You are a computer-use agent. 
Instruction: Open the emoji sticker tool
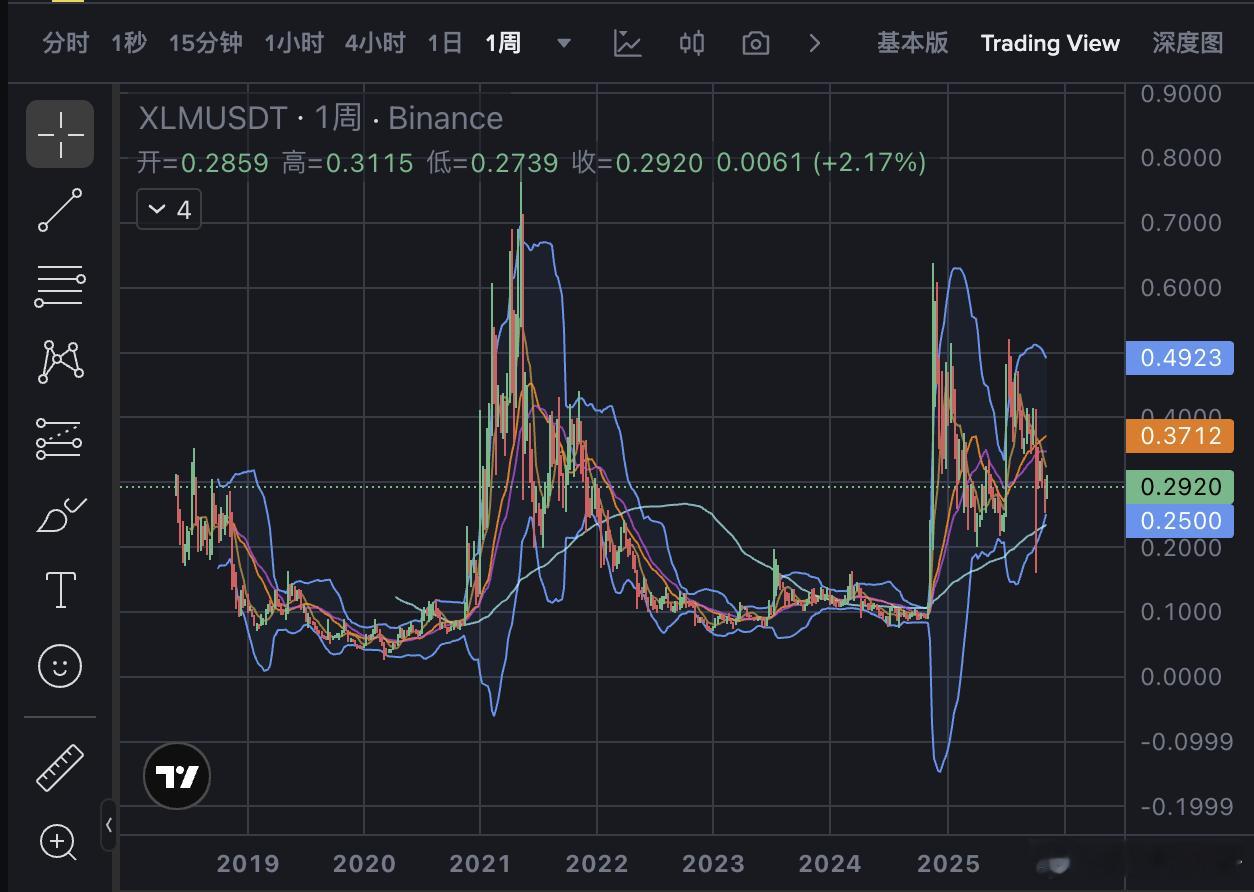click(x=59, y=666)
